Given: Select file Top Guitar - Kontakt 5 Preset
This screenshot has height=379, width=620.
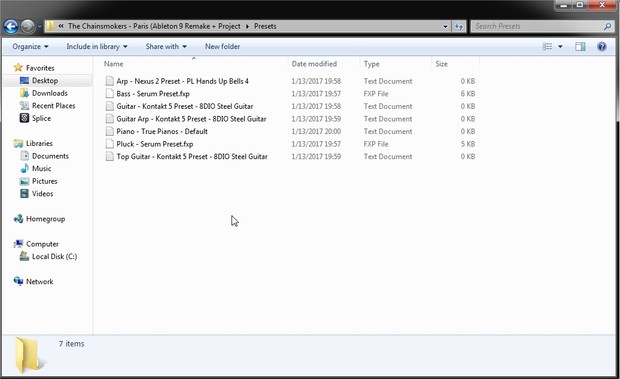Looking at the screenshot, I should pyautogui.click(x=192, y=157).
